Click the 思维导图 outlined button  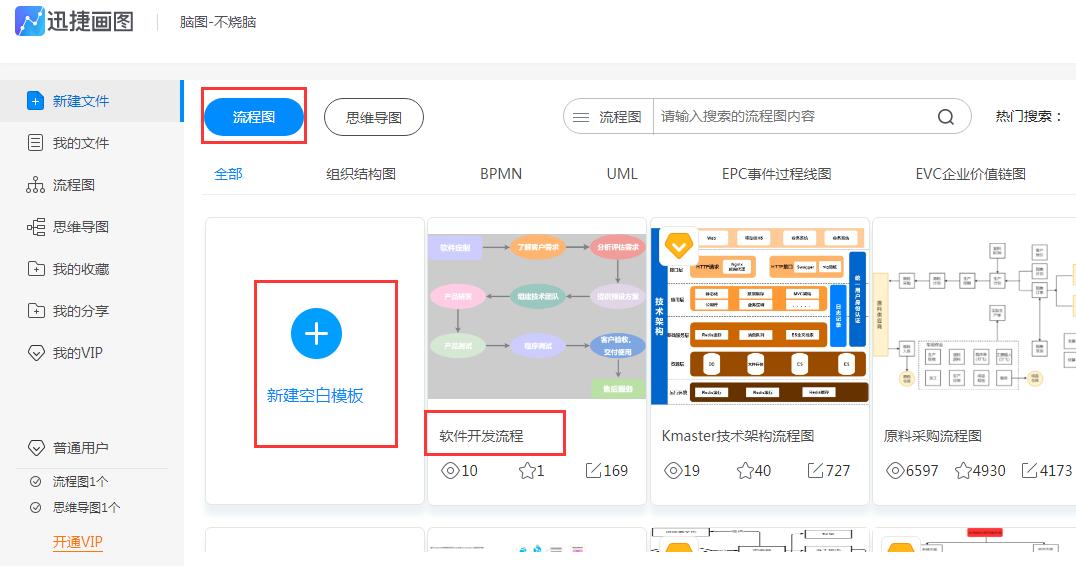[374, 117]
